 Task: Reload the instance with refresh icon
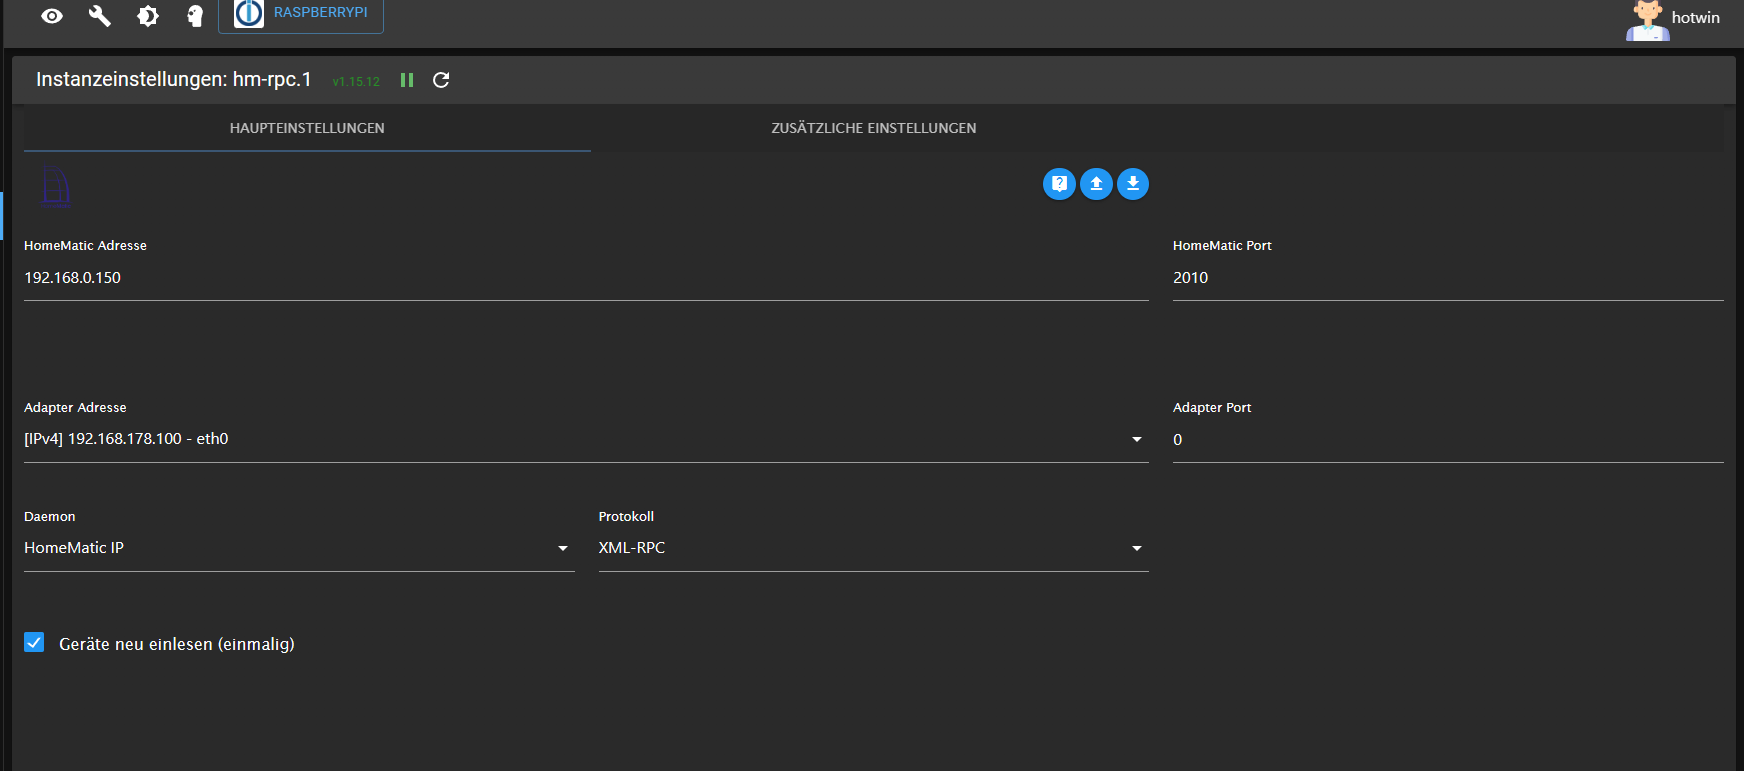tap(441, 80)
